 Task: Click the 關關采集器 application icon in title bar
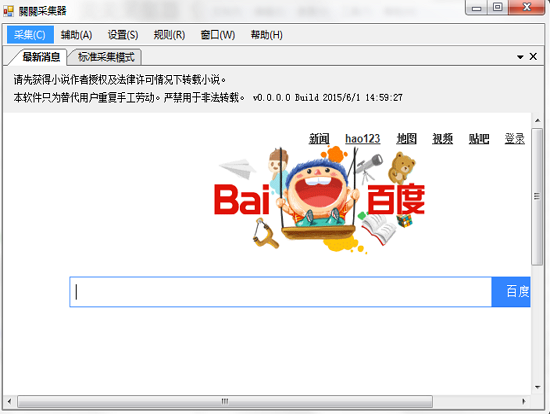tap(8, 11)
